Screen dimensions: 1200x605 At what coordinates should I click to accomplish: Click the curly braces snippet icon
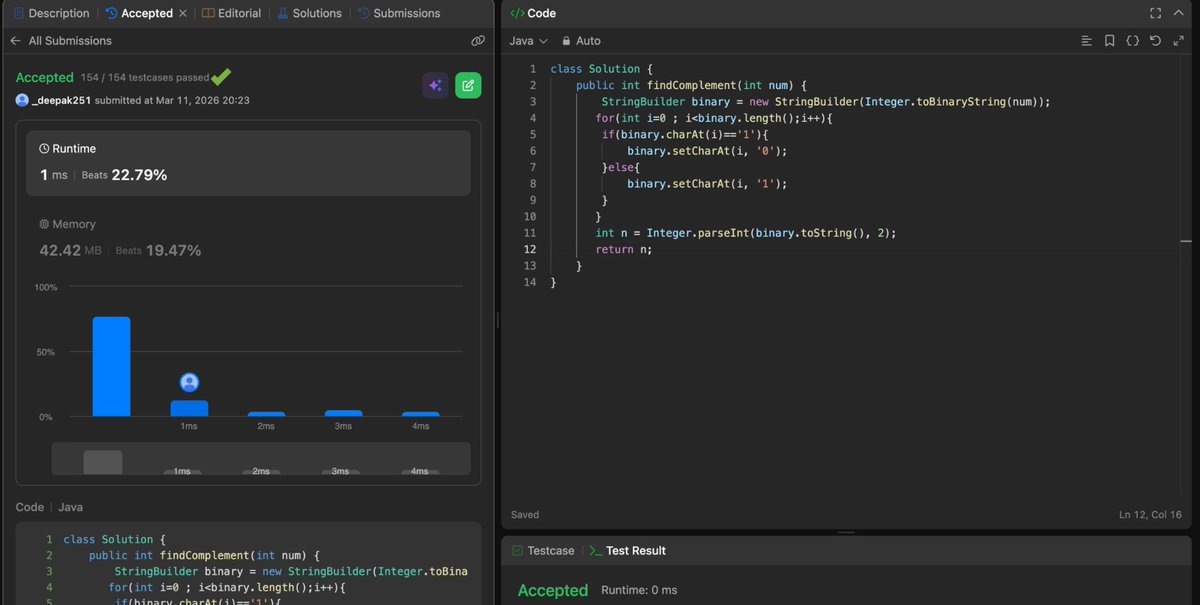tap(1132, 41)
